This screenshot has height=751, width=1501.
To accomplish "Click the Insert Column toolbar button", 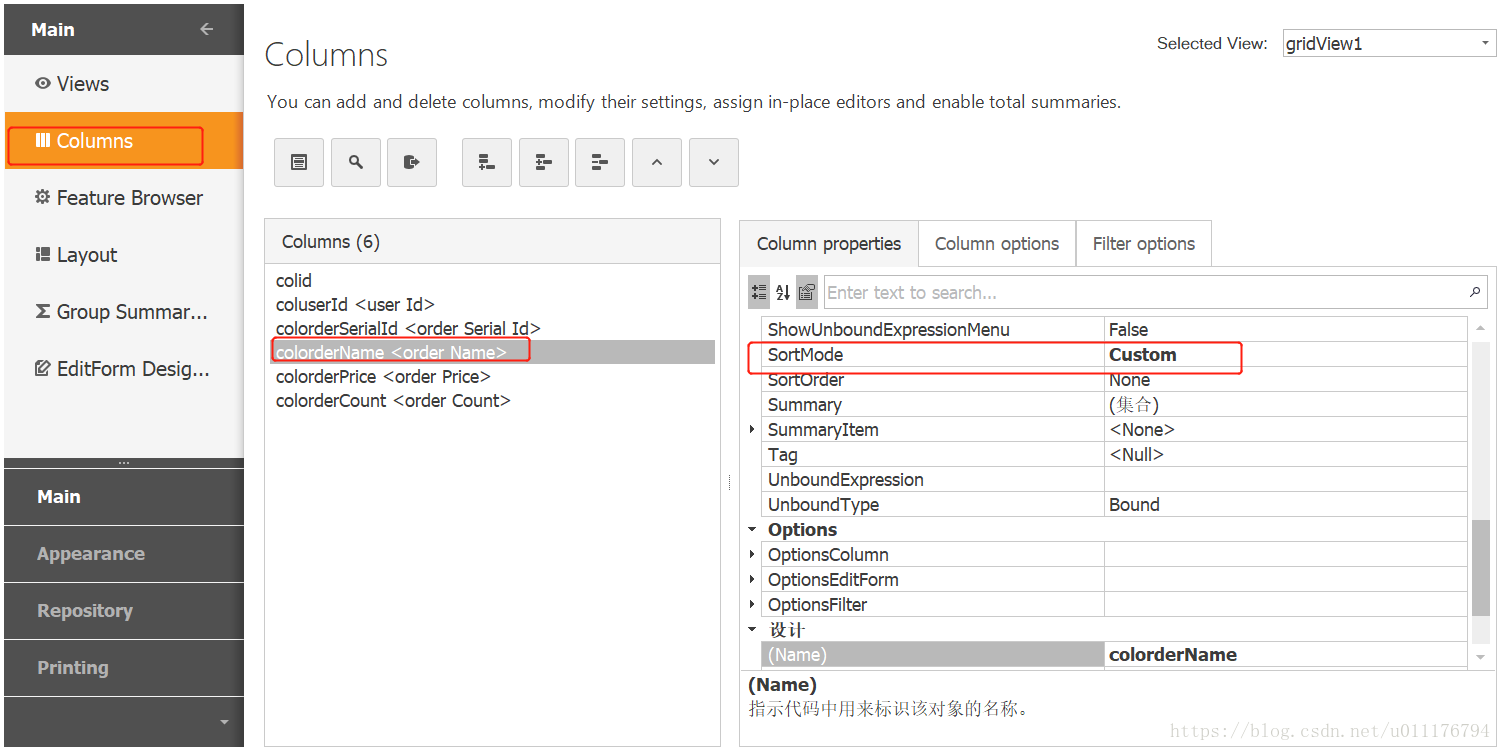I will tap(544, 162).
